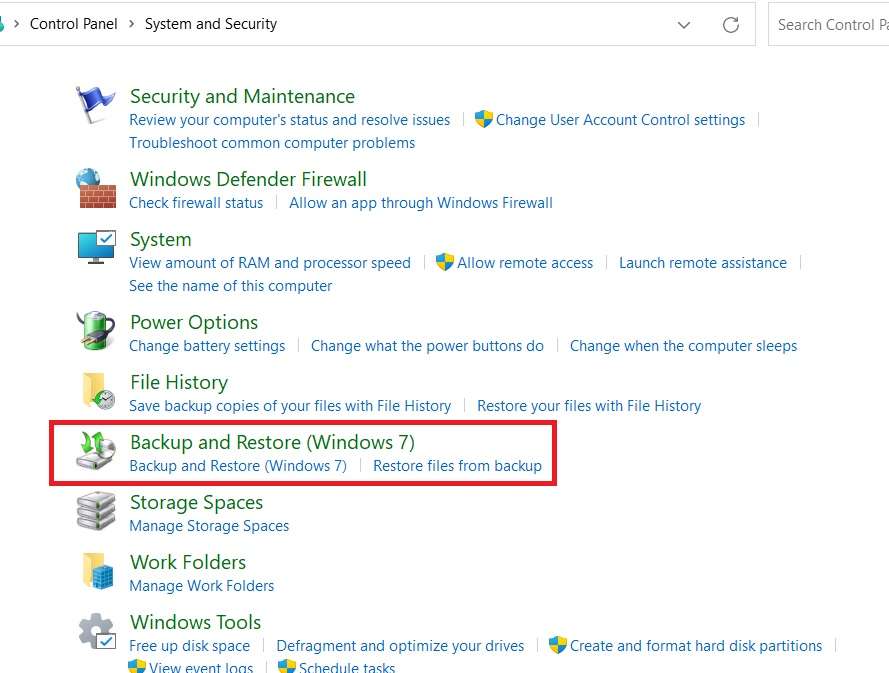Click the Backup and Restore drive icon

[96, 451]
